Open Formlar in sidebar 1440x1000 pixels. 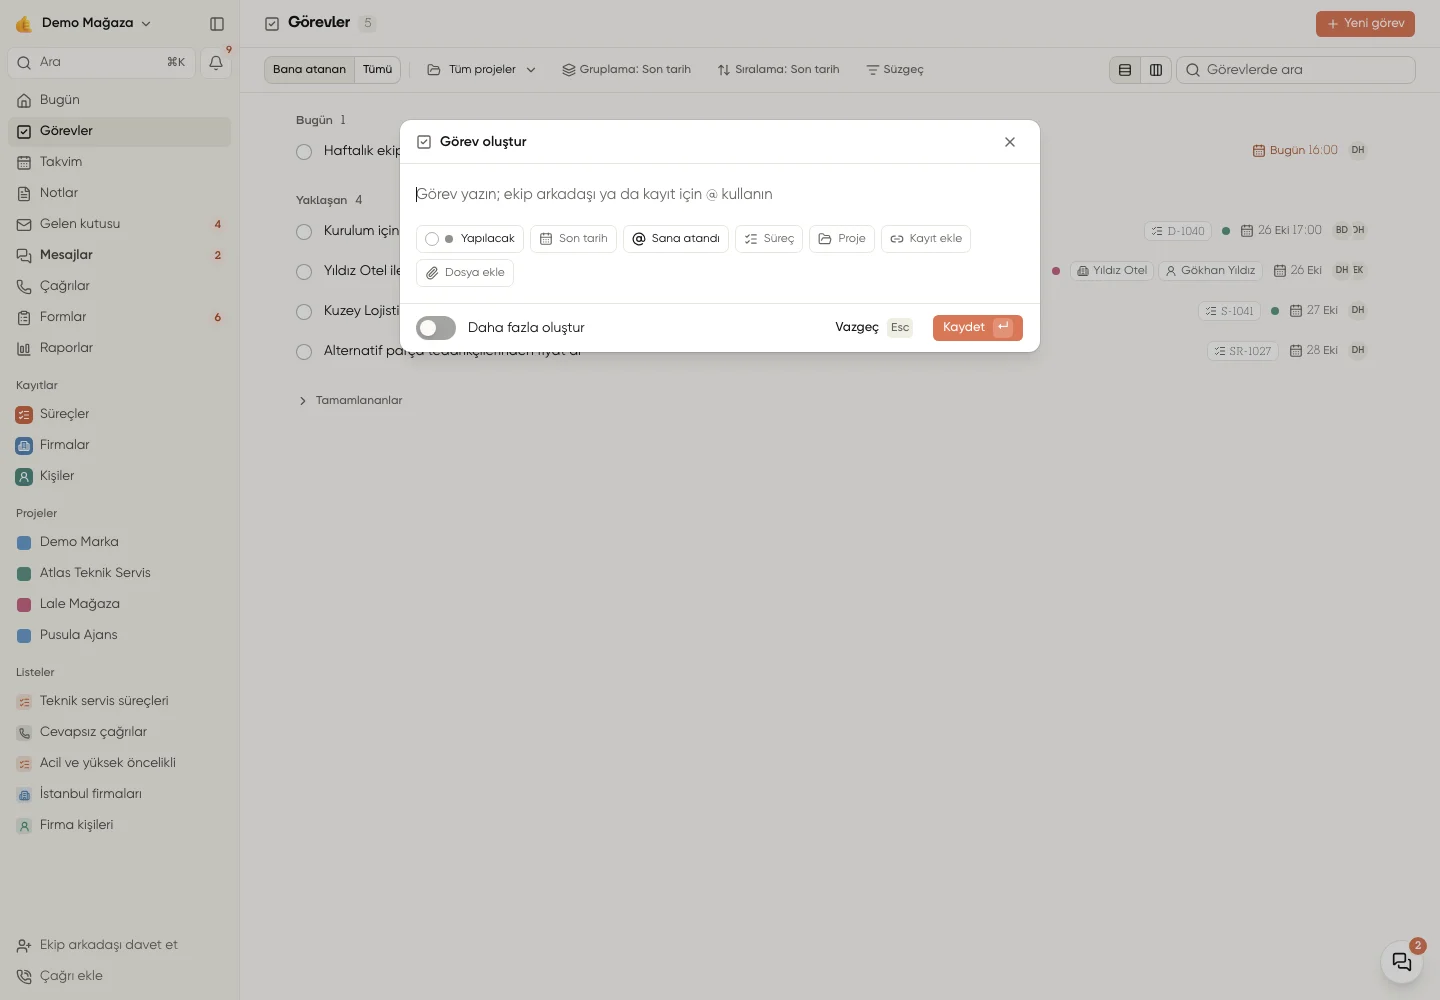(x=120, y=317)
